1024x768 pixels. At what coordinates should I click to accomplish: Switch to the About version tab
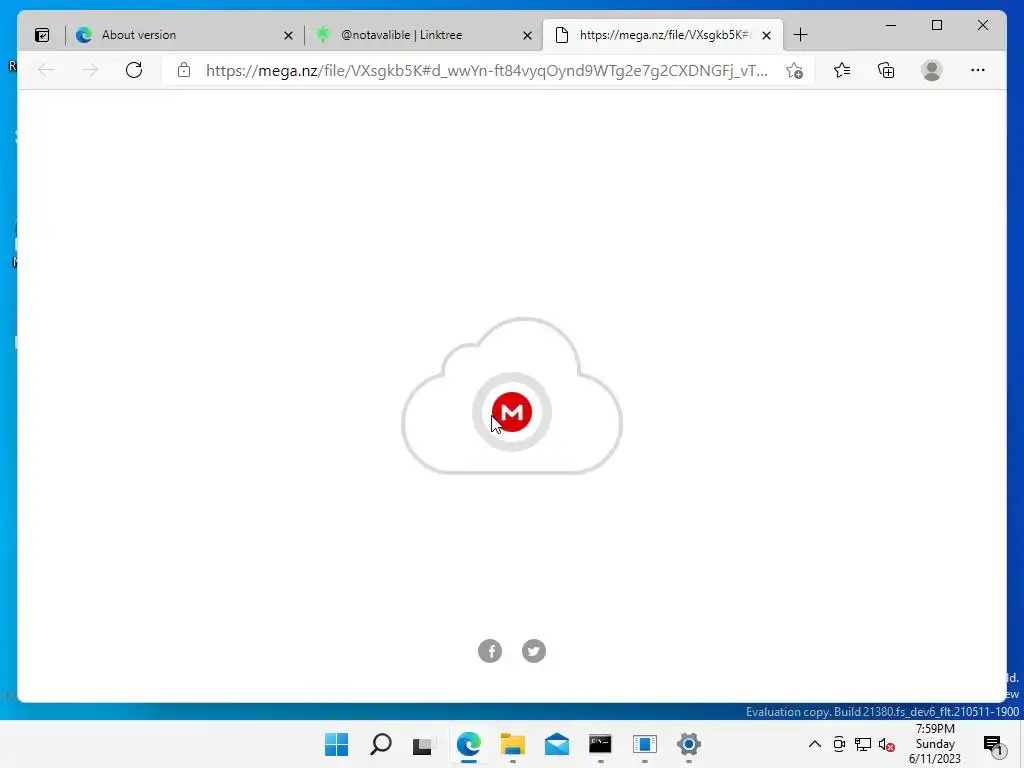(181, 35)
